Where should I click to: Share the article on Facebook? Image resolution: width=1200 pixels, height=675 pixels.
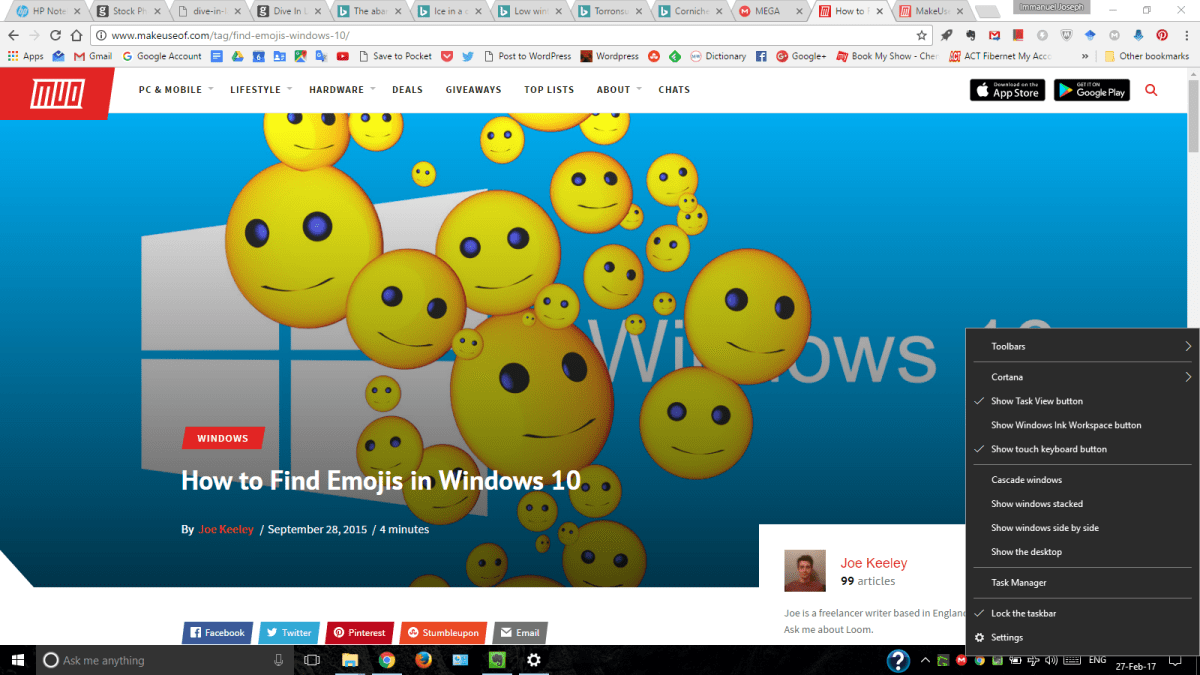216,632
